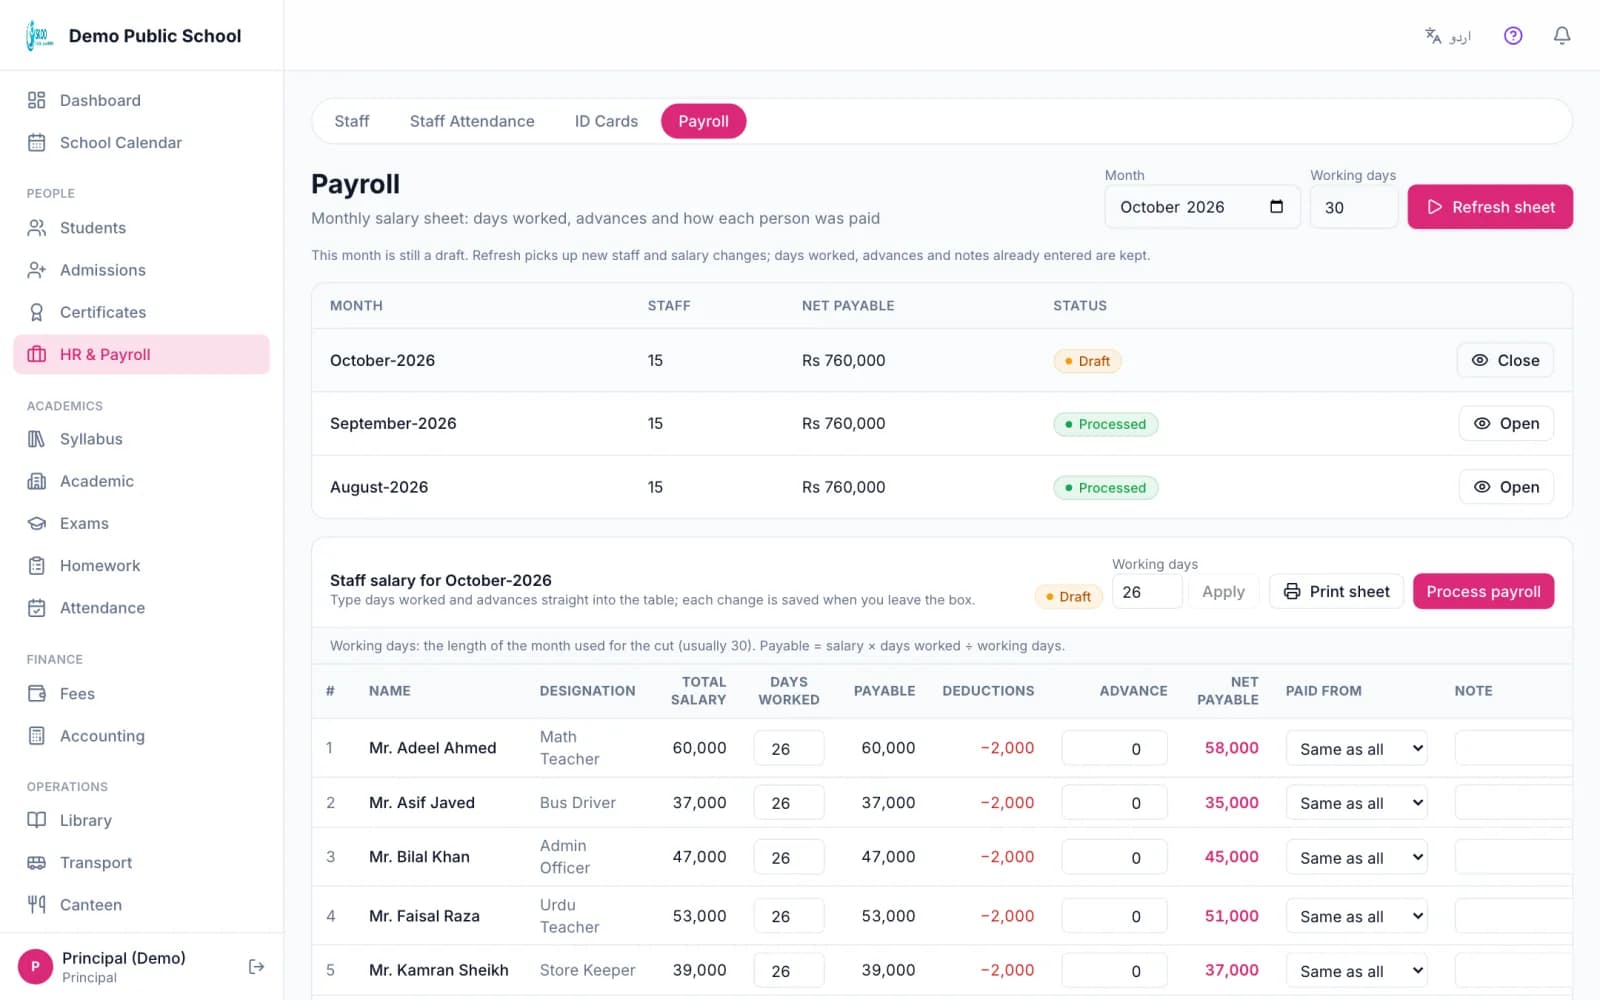
Task: Click Apply next to working days
Action: [1223, 591]
